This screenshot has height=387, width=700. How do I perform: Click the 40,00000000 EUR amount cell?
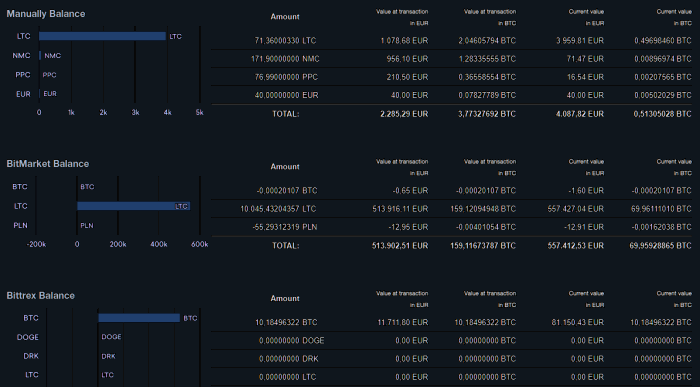[286, 96]
